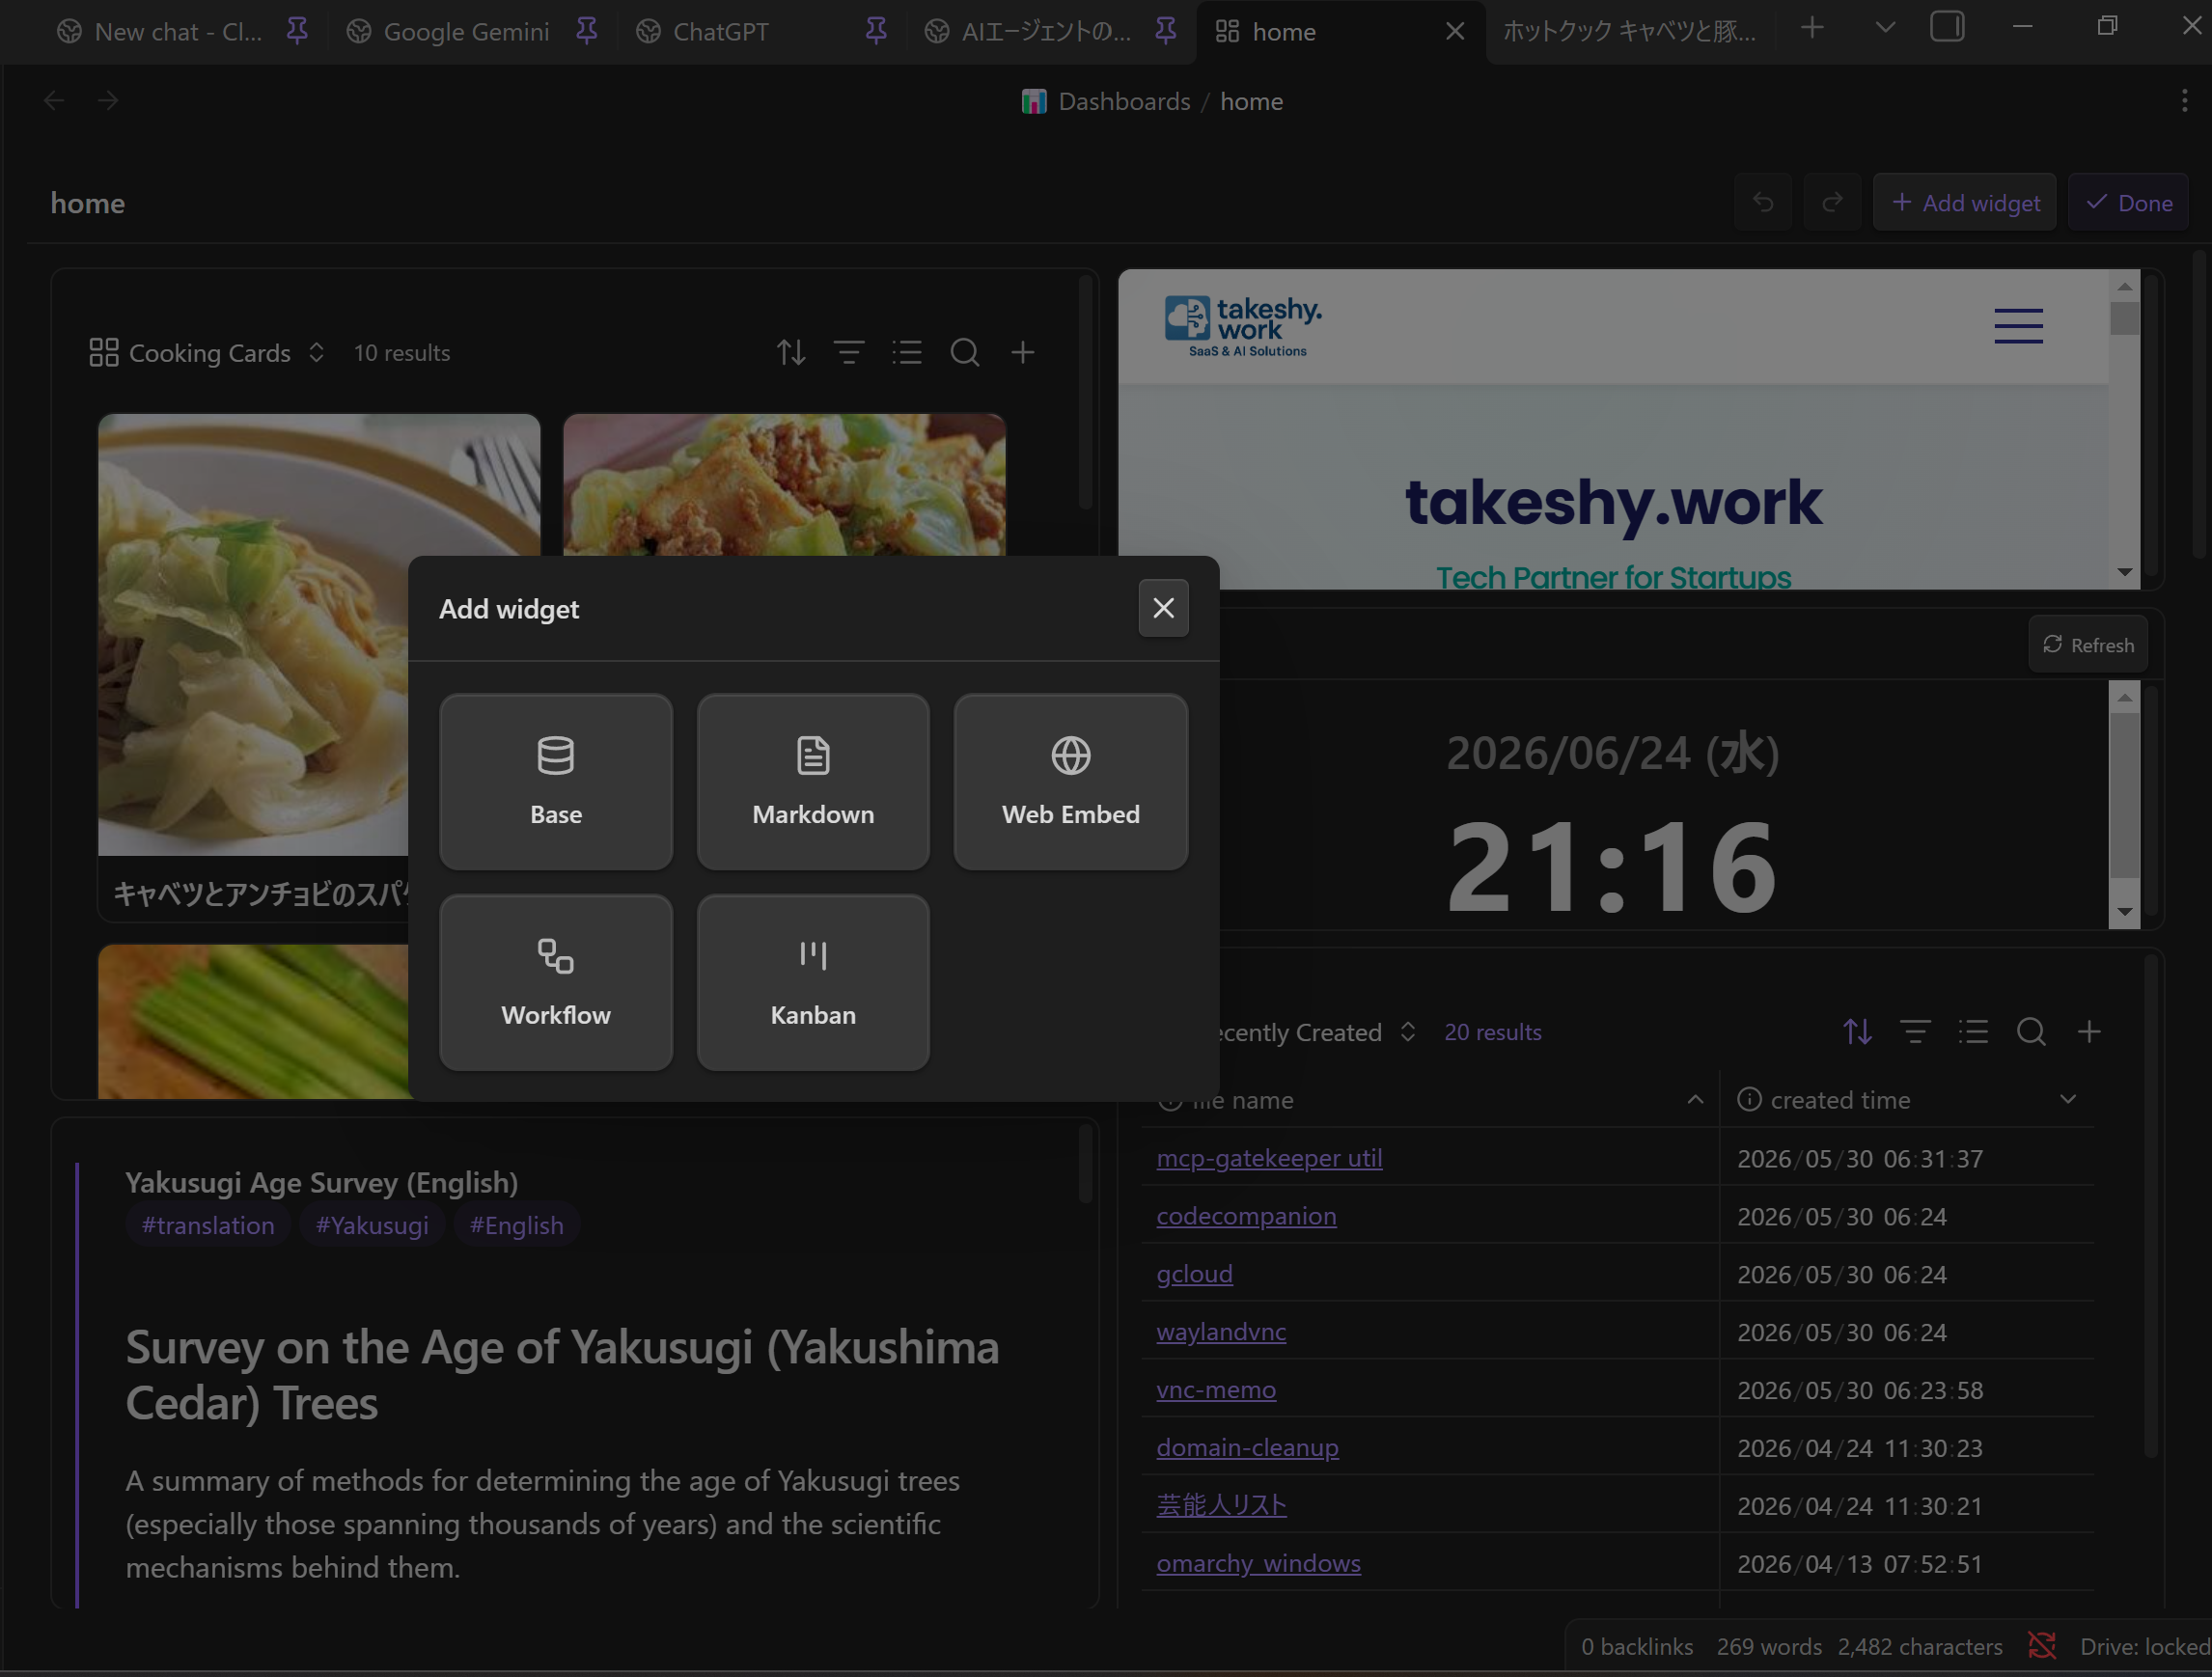Open properties list icon in Cooking Cards
The width and height of the screenshot is (2212, 1677).
907,352
